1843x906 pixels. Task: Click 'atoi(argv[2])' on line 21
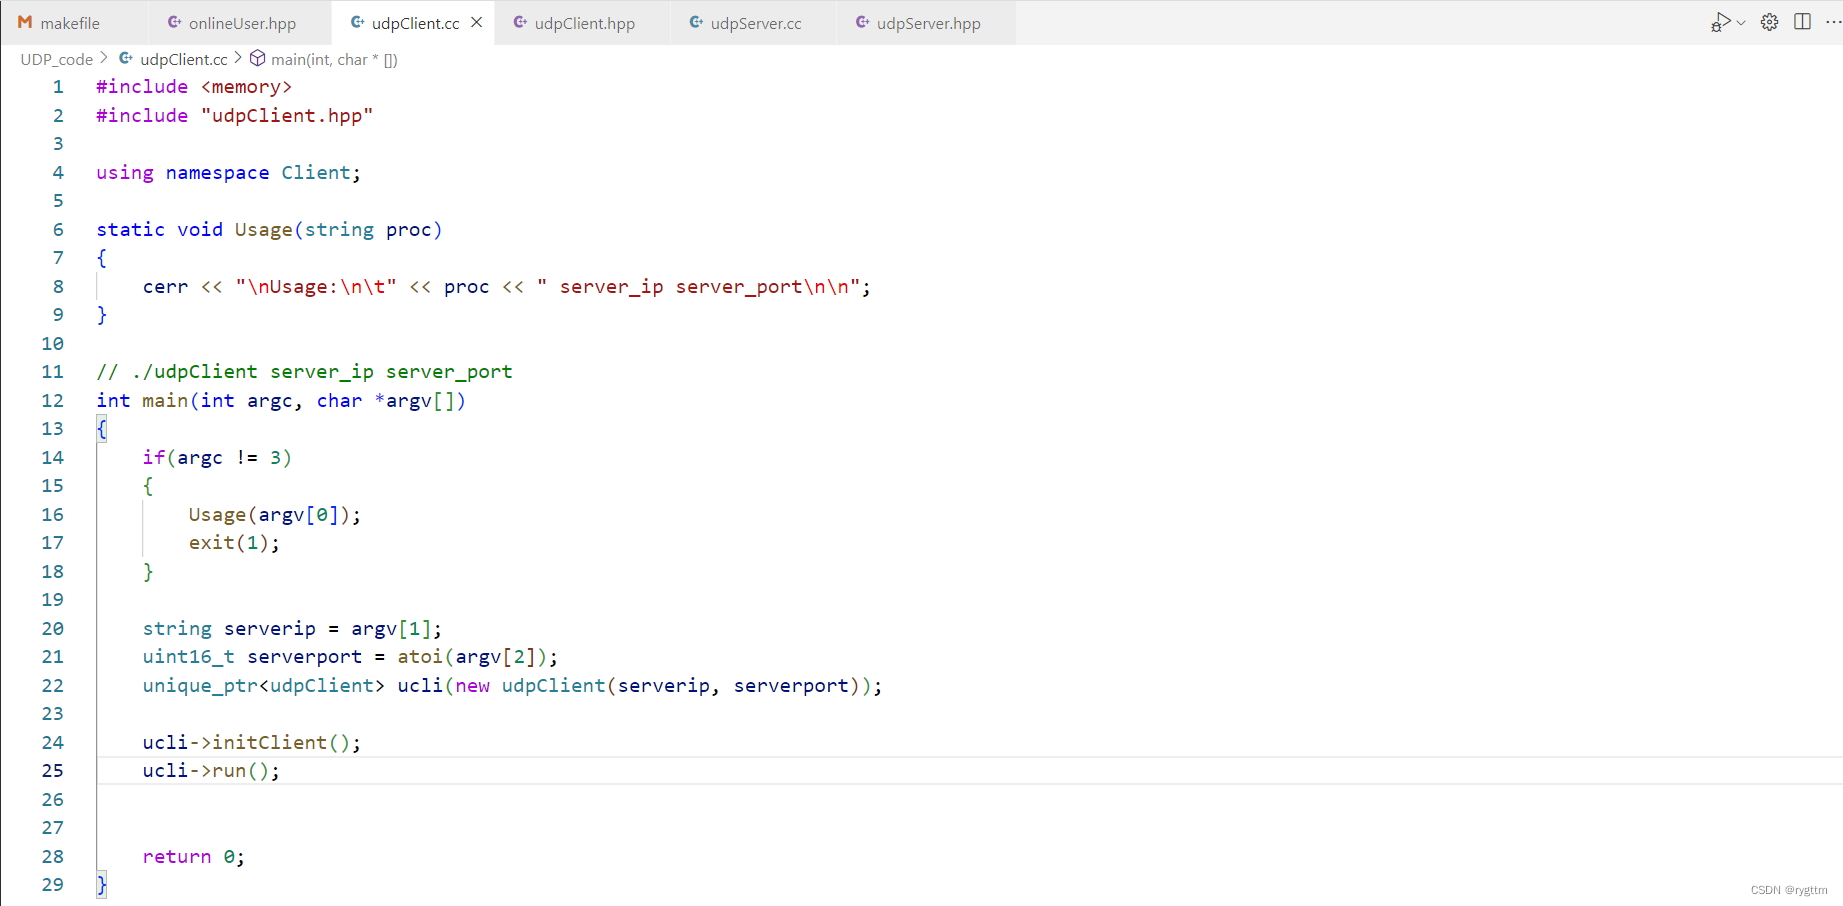coord(472,657)
